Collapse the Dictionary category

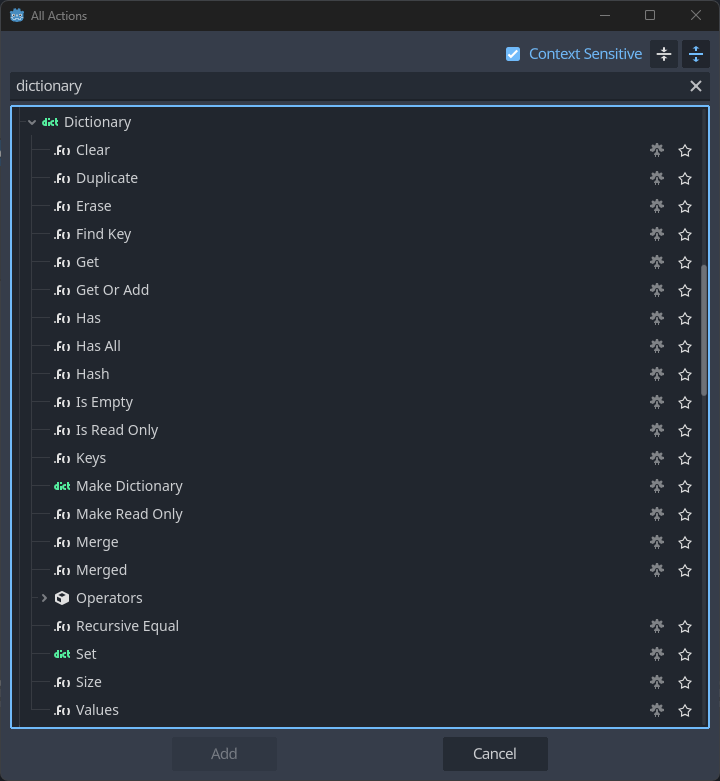[x=32, y=122]
